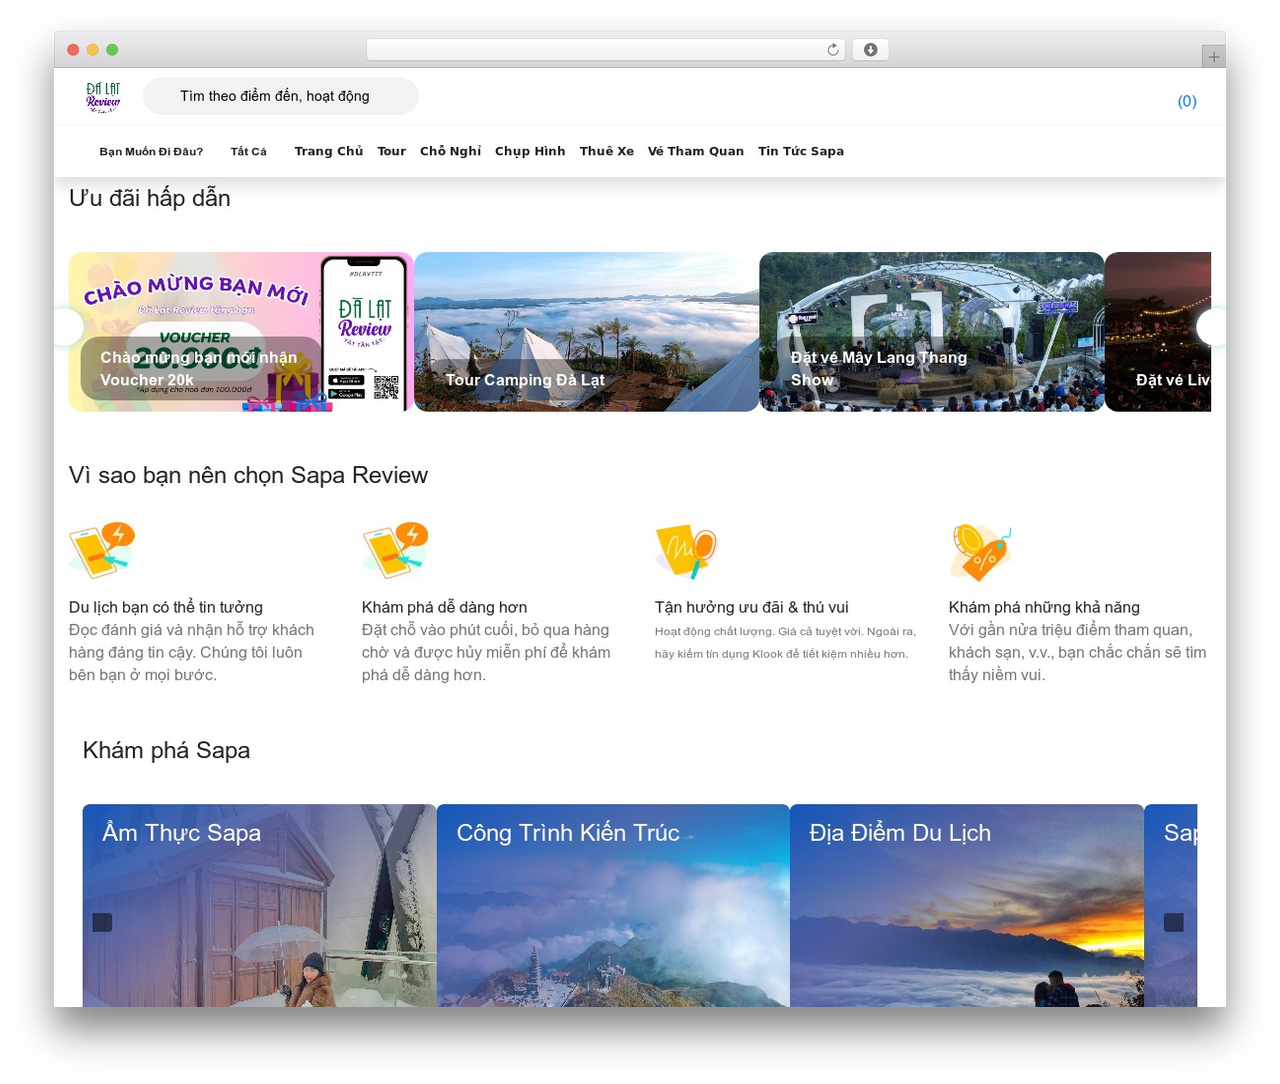Image resolution: width=1280 pixels, height=1084 pixels.
Task: Navigate to Thuê Xe
Action: (x=607, y=151)
